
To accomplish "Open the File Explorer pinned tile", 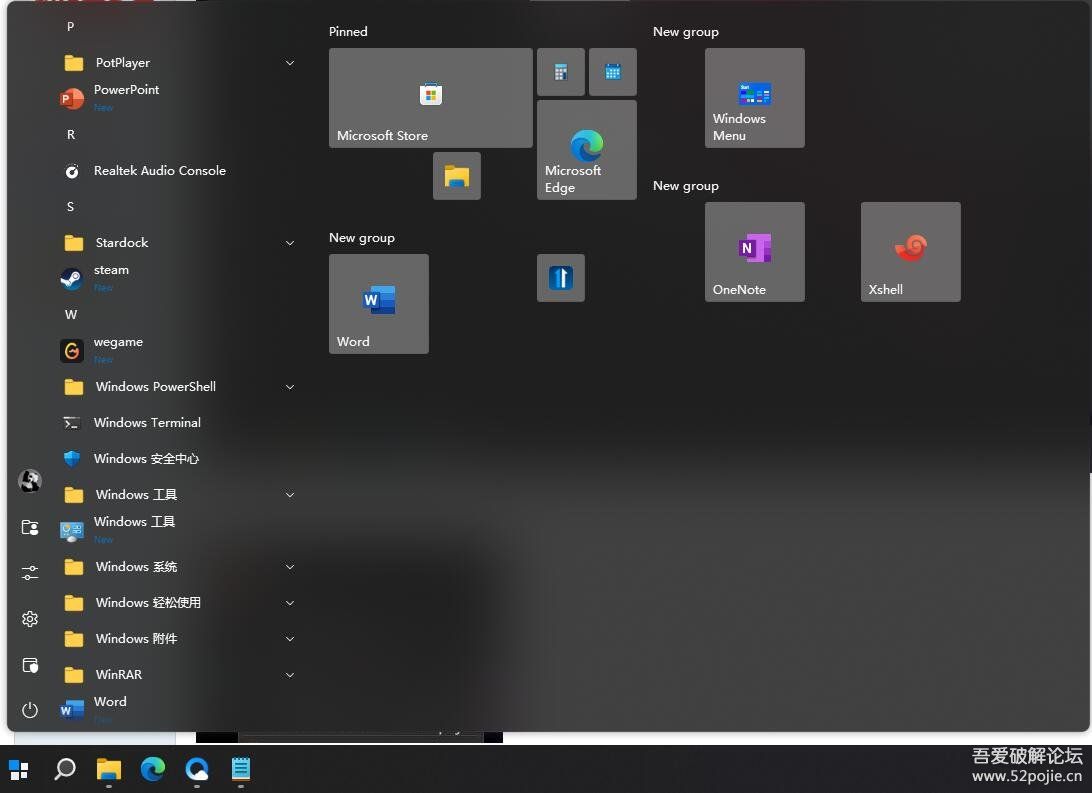I will pos(457,175).
